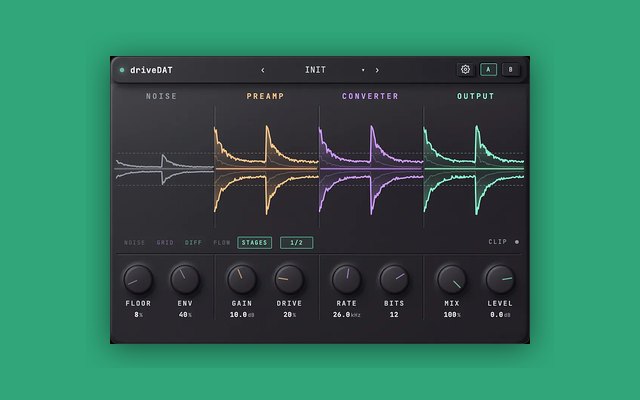Toggle the plugin power indicator beside driveDAT
This screenshot has height=400, width=640.
[122, 70]
